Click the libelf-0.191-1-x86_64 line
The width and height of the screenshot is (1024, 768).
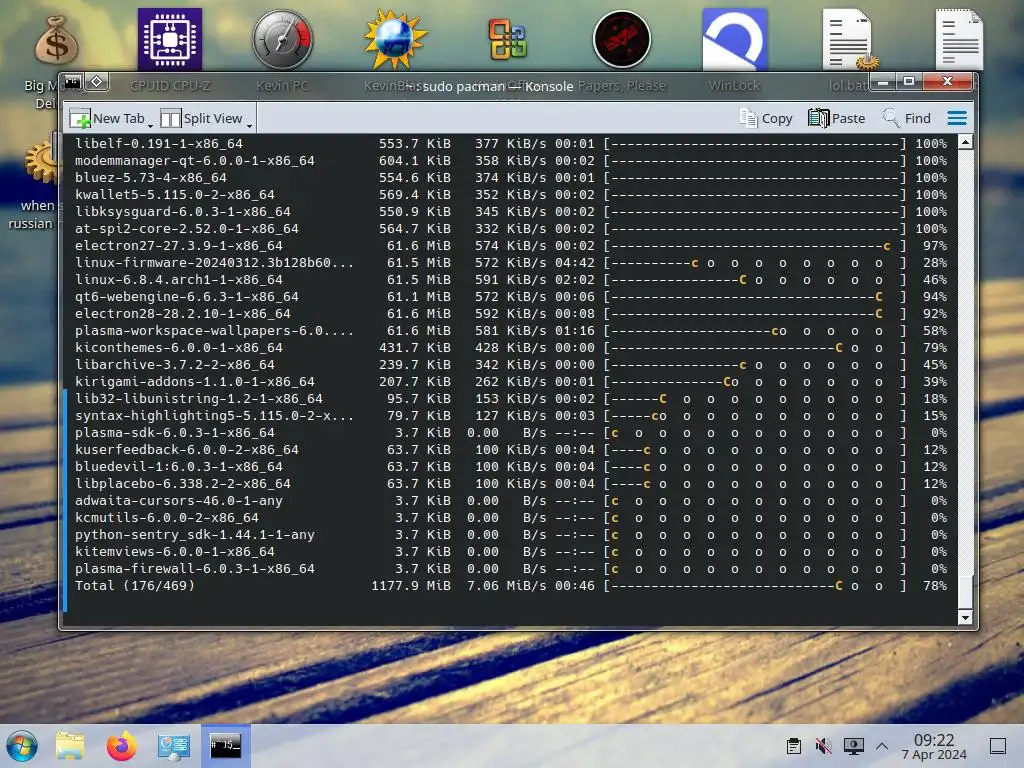[x=511, y=144]
